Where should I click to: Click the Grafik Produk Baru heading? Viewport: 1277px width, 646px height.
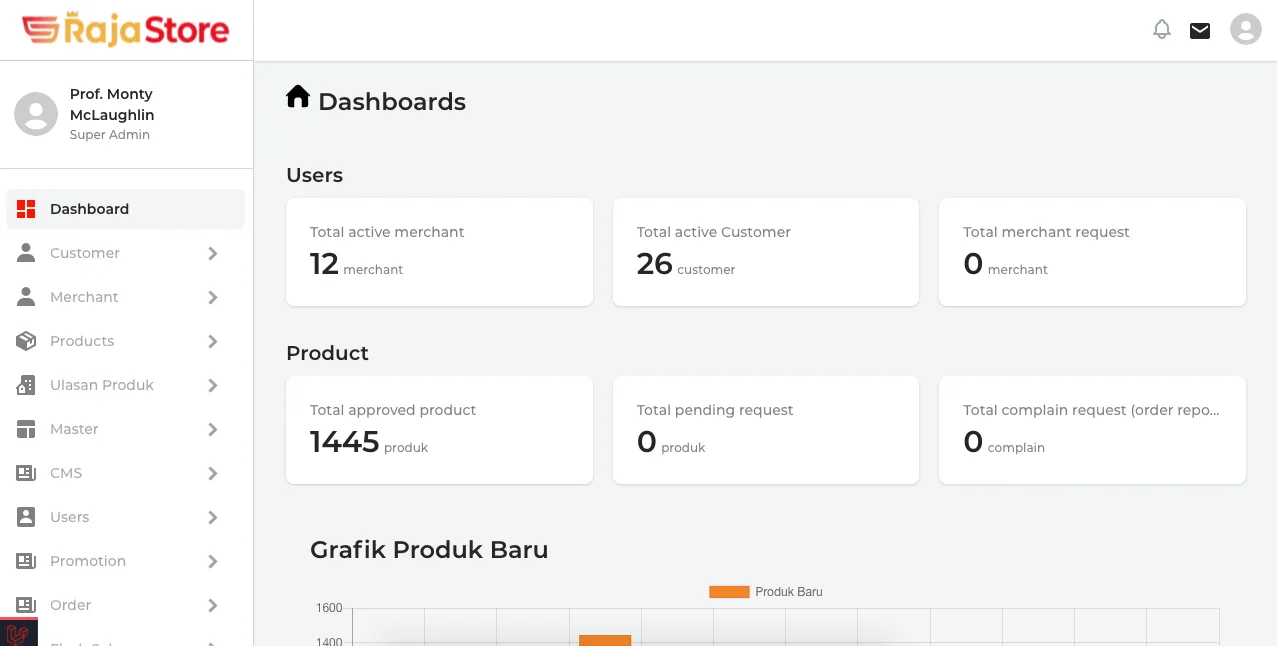(429, 550)
